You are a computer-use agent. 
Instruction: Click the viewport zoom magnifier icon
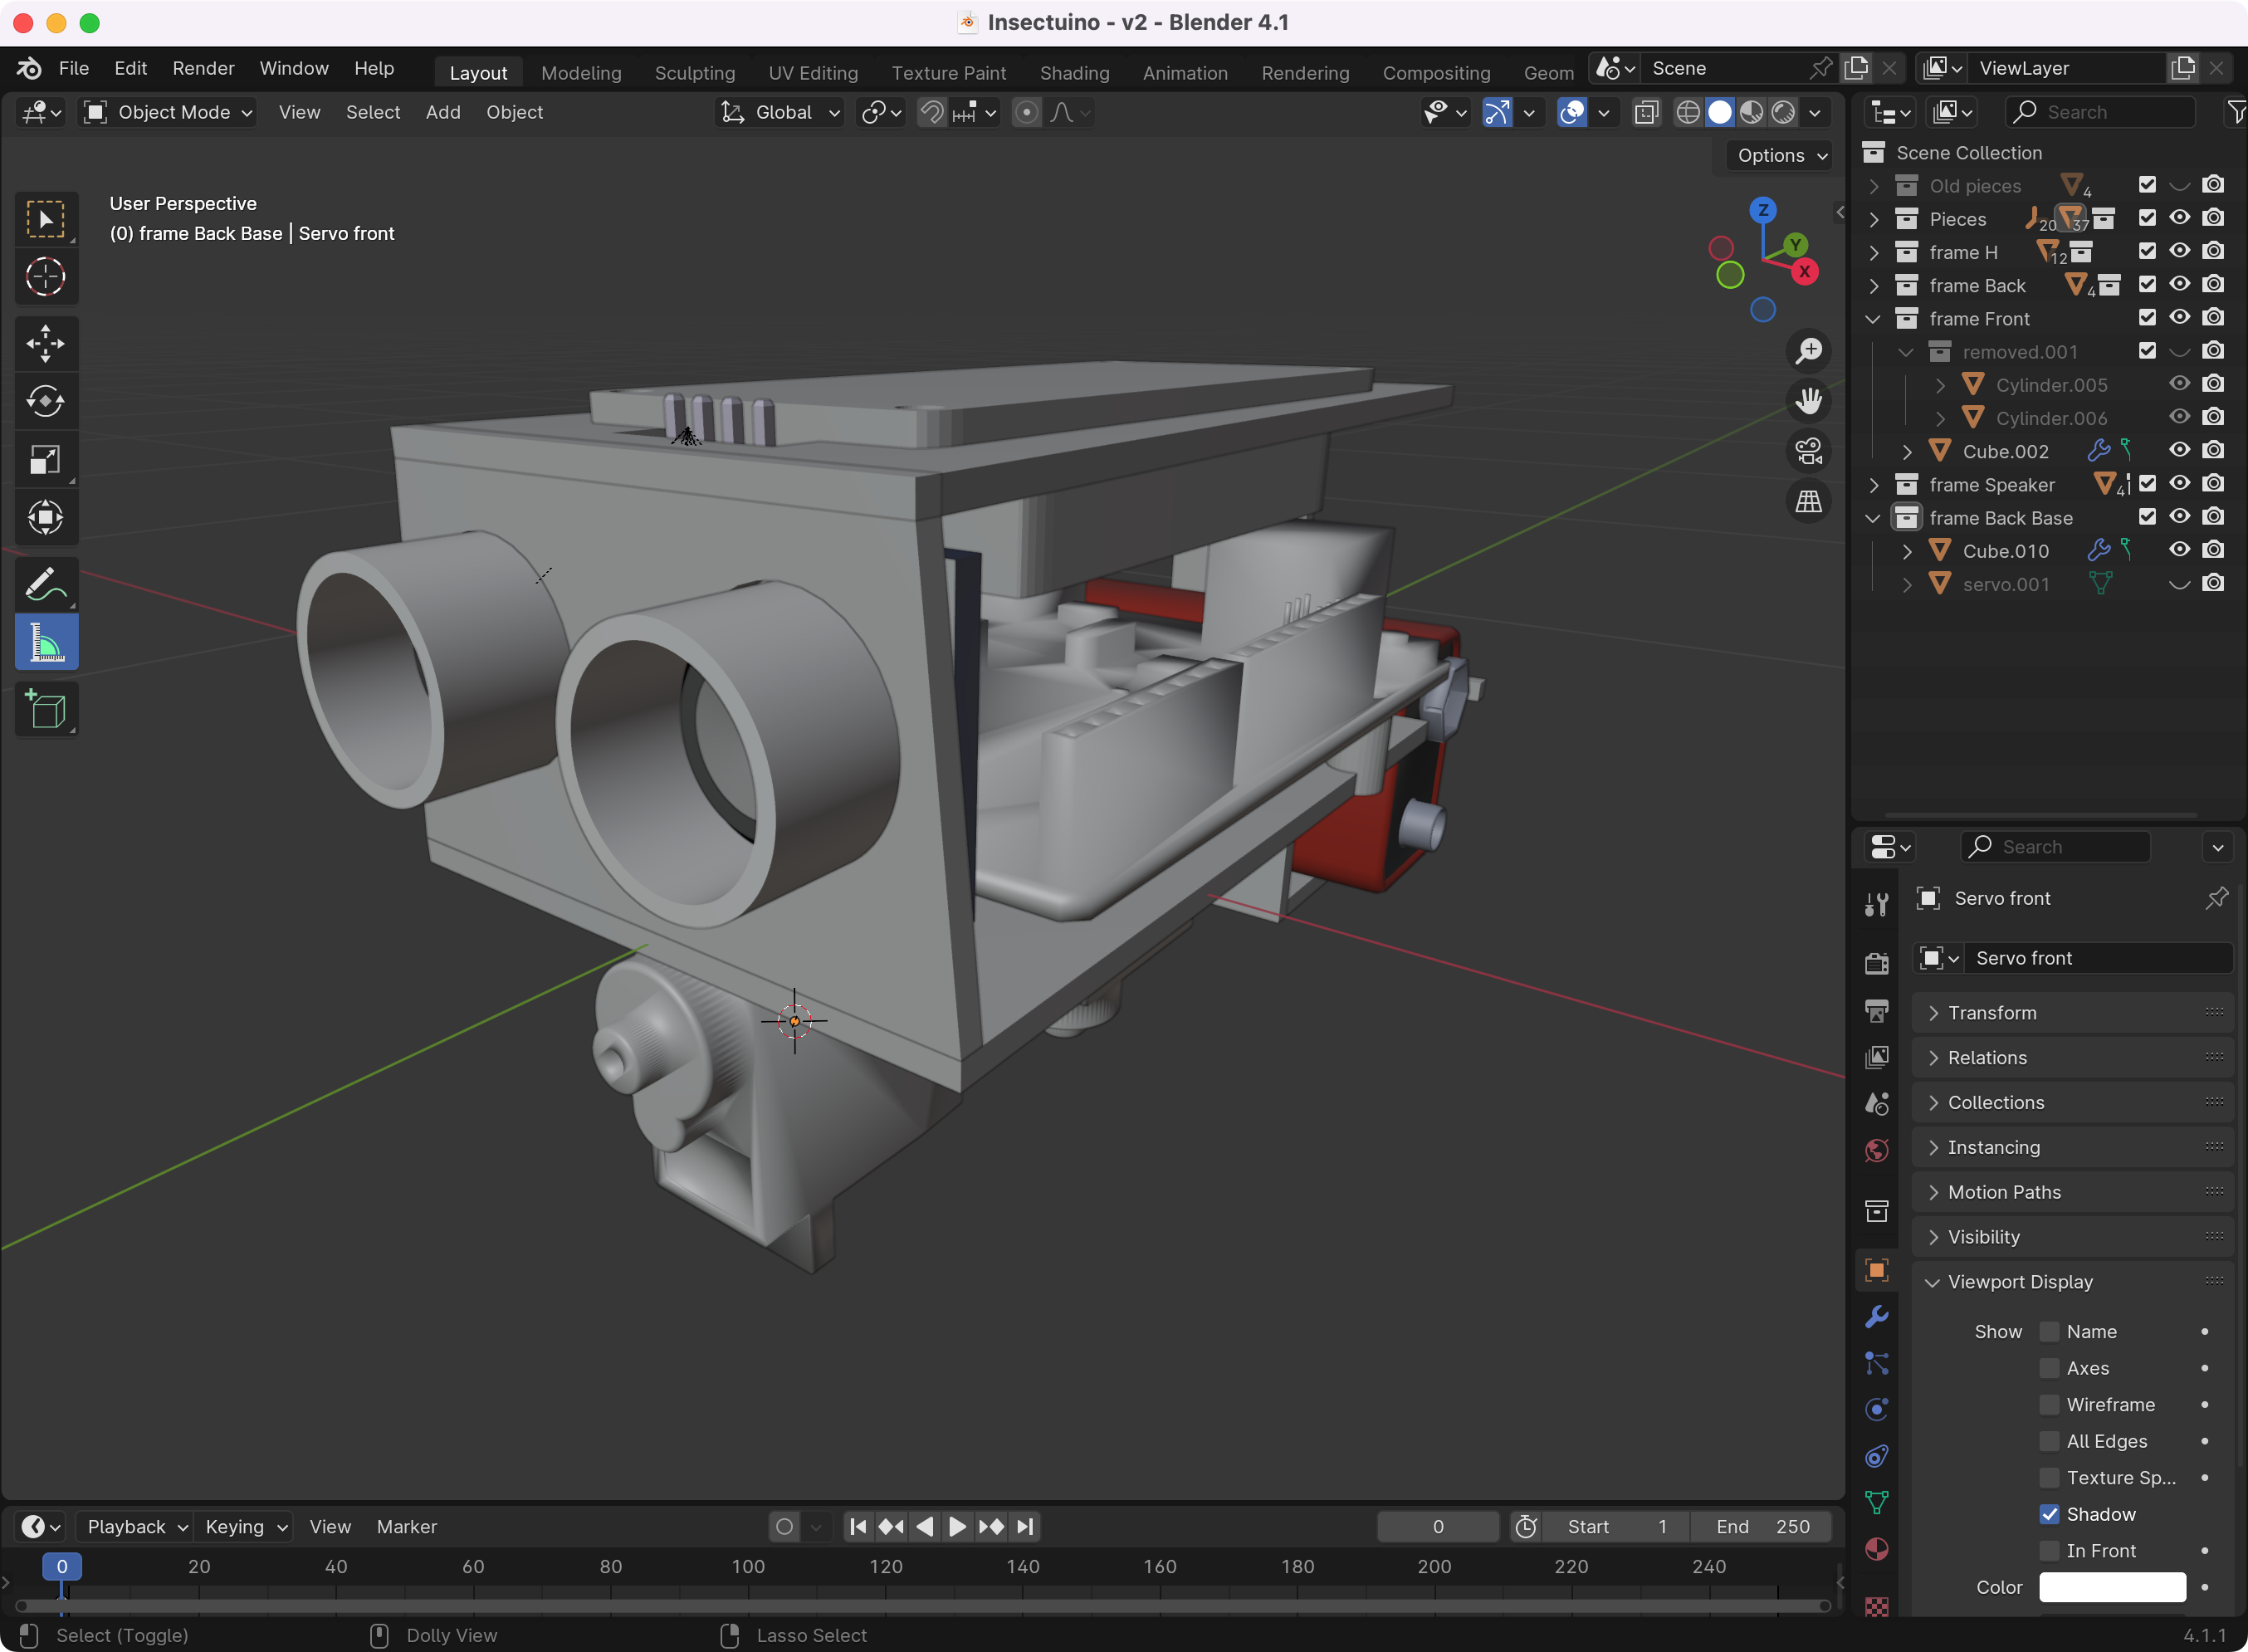1808,351
